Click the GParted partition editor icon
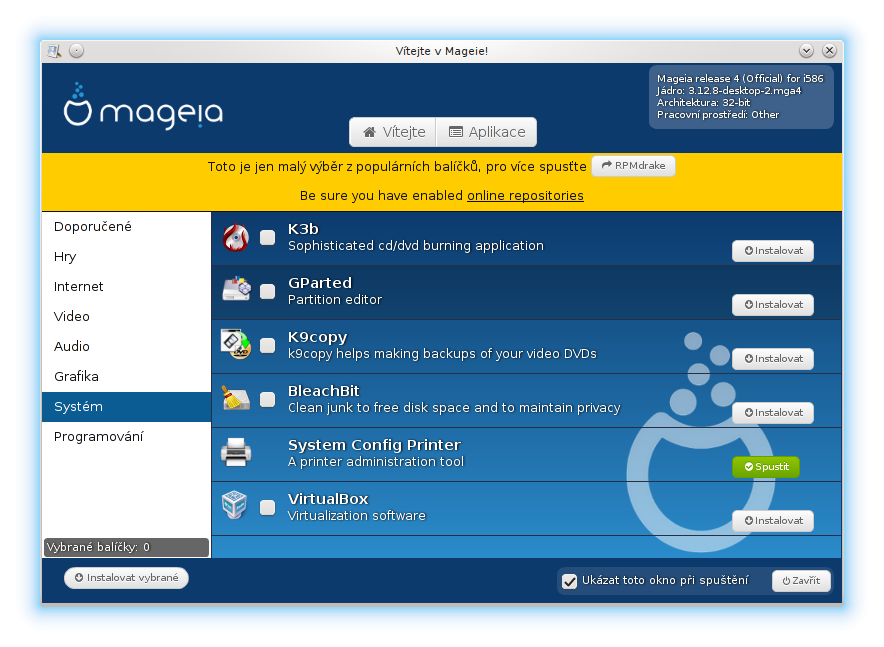The image size is (884, 647). tap(237, 289)
